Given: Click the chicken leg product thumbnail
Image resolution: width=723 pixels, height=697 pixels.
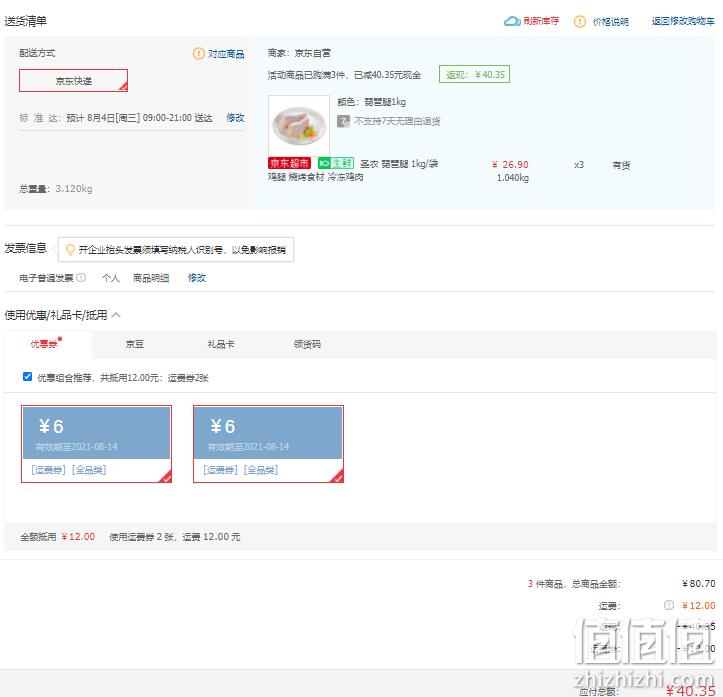Looking at the screenshot, I should coord(299,126).
